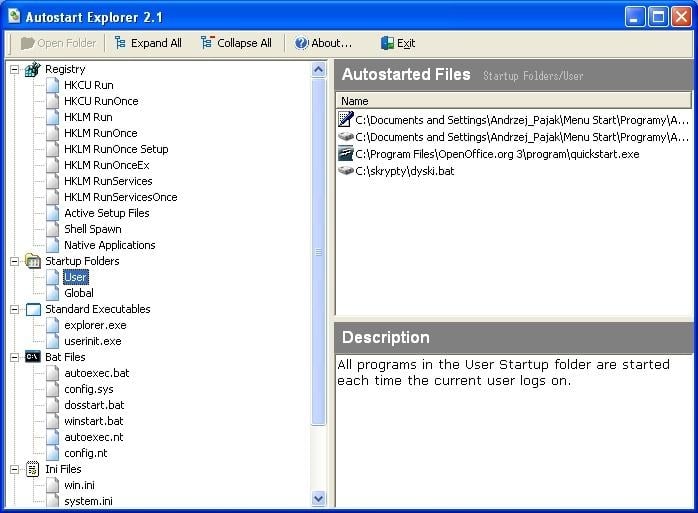Select HKLM RunOnceEx item
The image size is (698, 513).
pos(107,165)
